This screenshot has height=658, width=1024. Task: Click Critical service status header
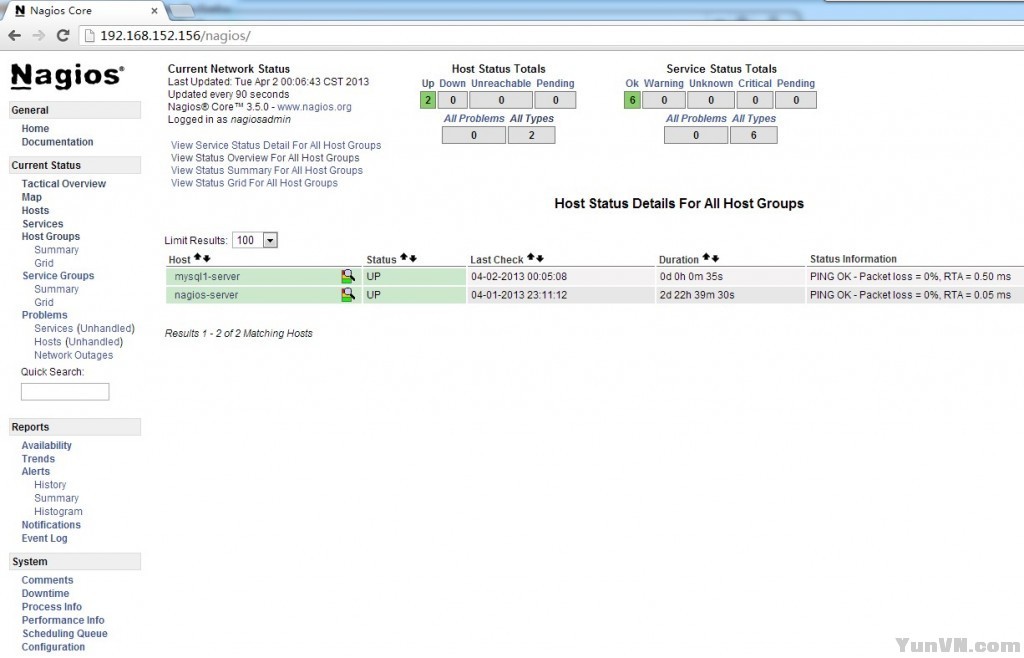tap(755, 84)
